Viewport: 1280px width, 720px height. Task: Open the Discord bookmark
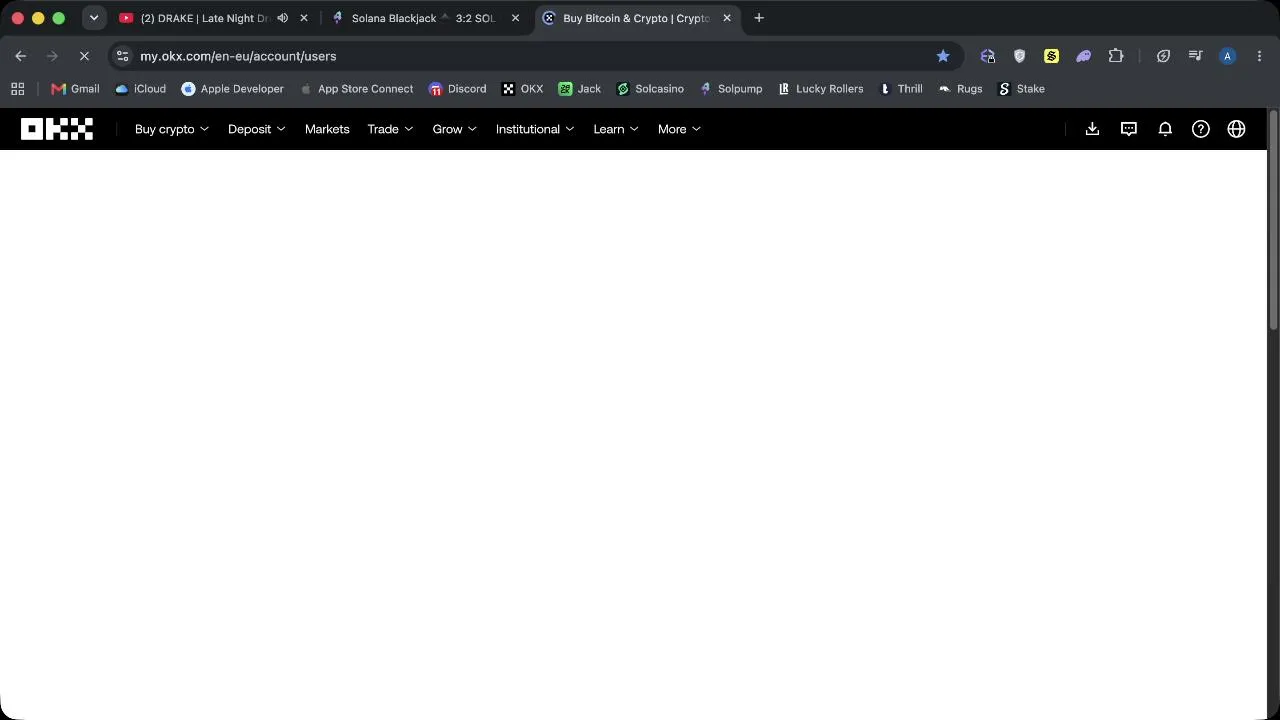pos(457,89)
